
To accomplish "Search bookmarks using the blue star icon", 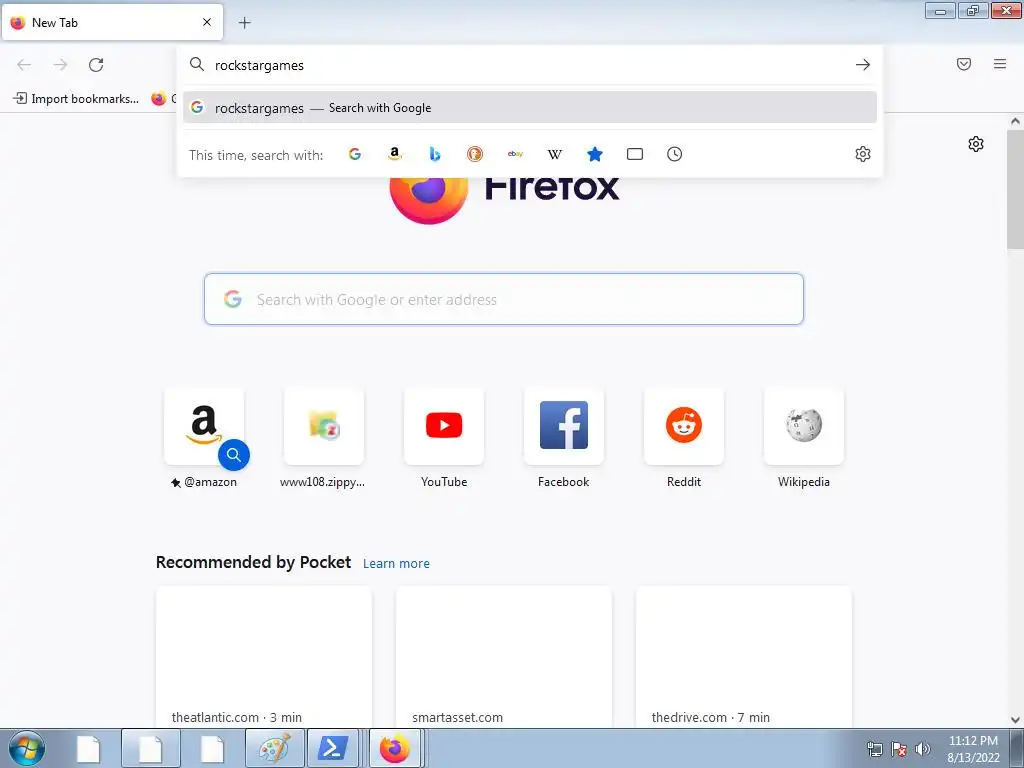I will (595, 154).
